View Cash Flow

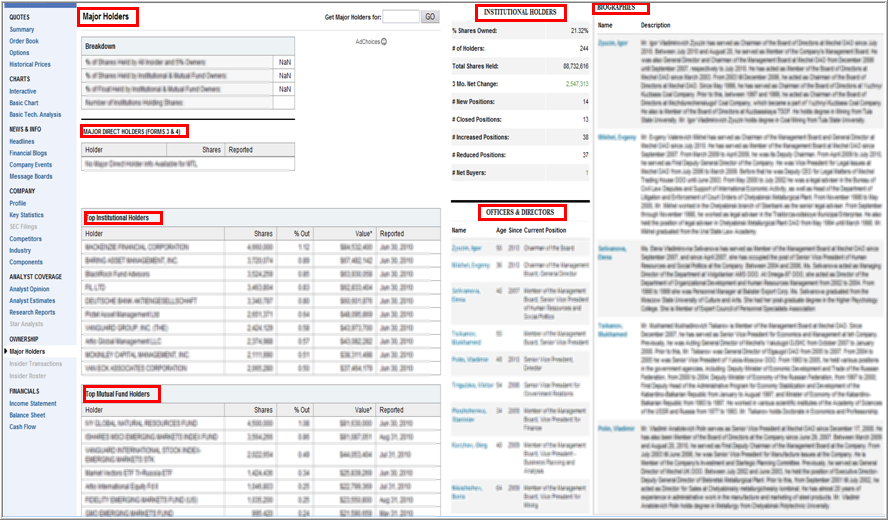point(23,427)
